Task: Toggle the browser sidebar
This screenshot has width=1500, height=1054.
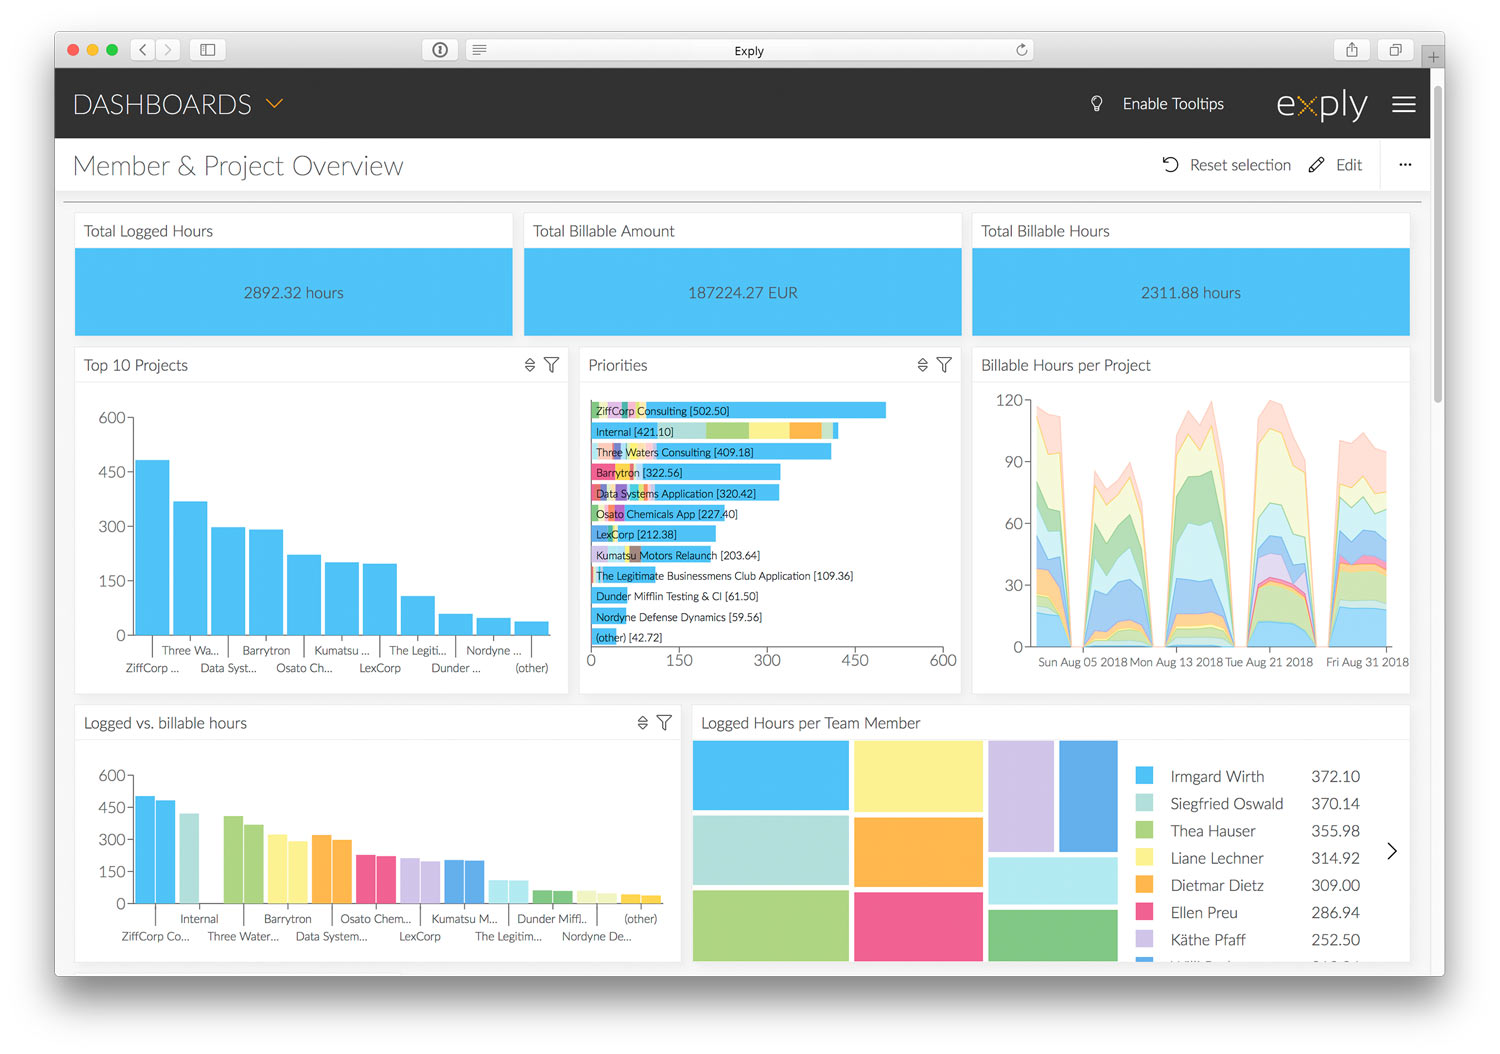Action: [x=208, y=49]
